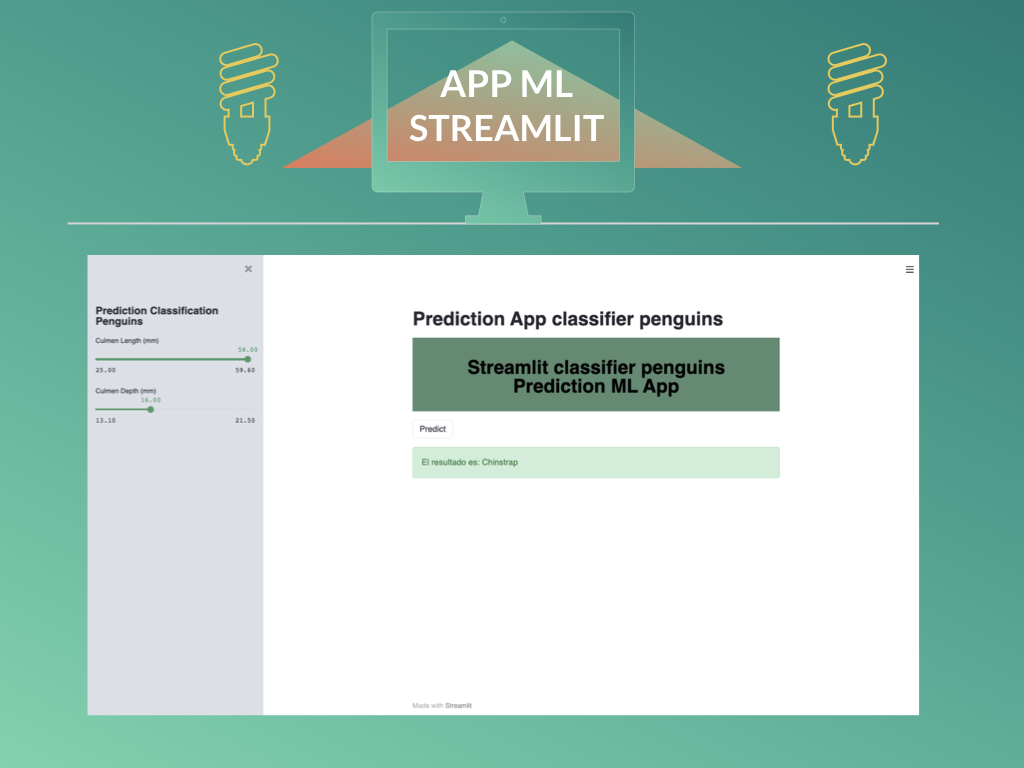Click the 'Prediction App classifier penguins' title
The height and width of the screenshot is (768, 1024).
568,319
